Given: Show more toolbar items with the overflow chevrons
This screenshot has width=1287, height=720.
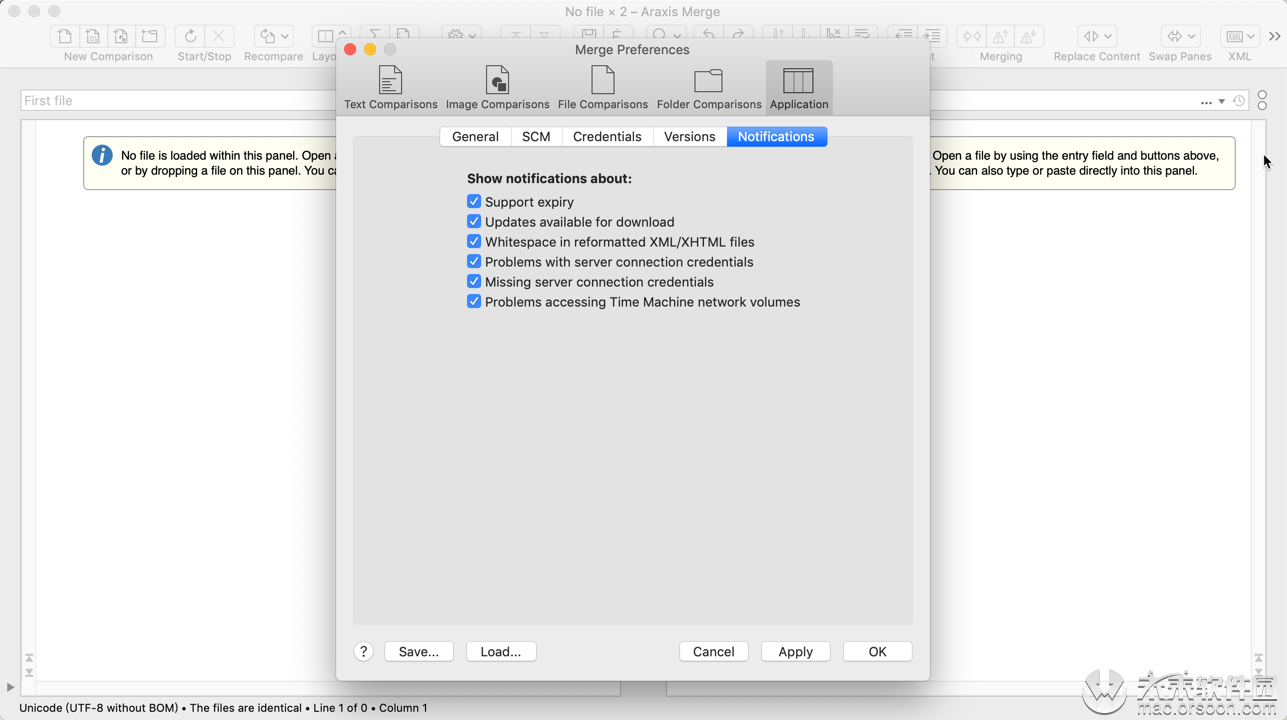Looking at the screenshot, I should tap(1274, 36).
